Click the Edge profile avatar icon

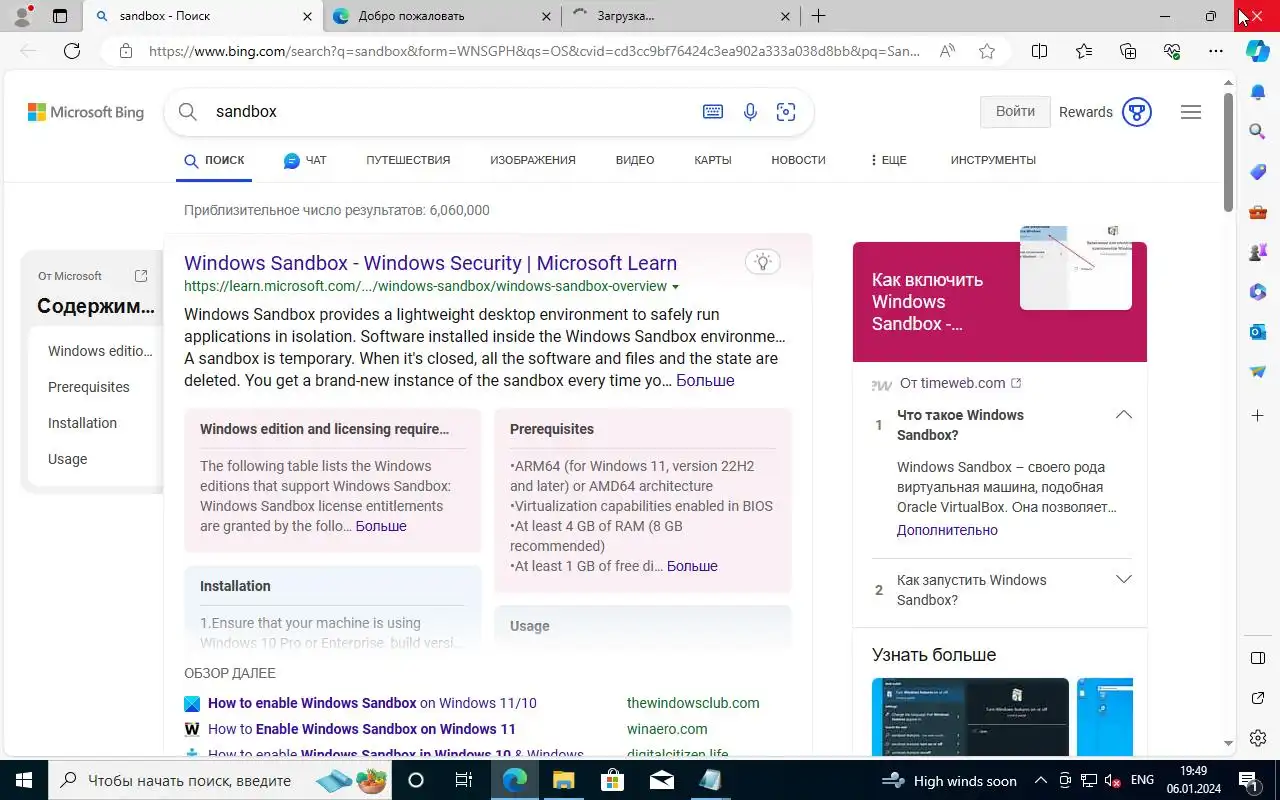22,16
